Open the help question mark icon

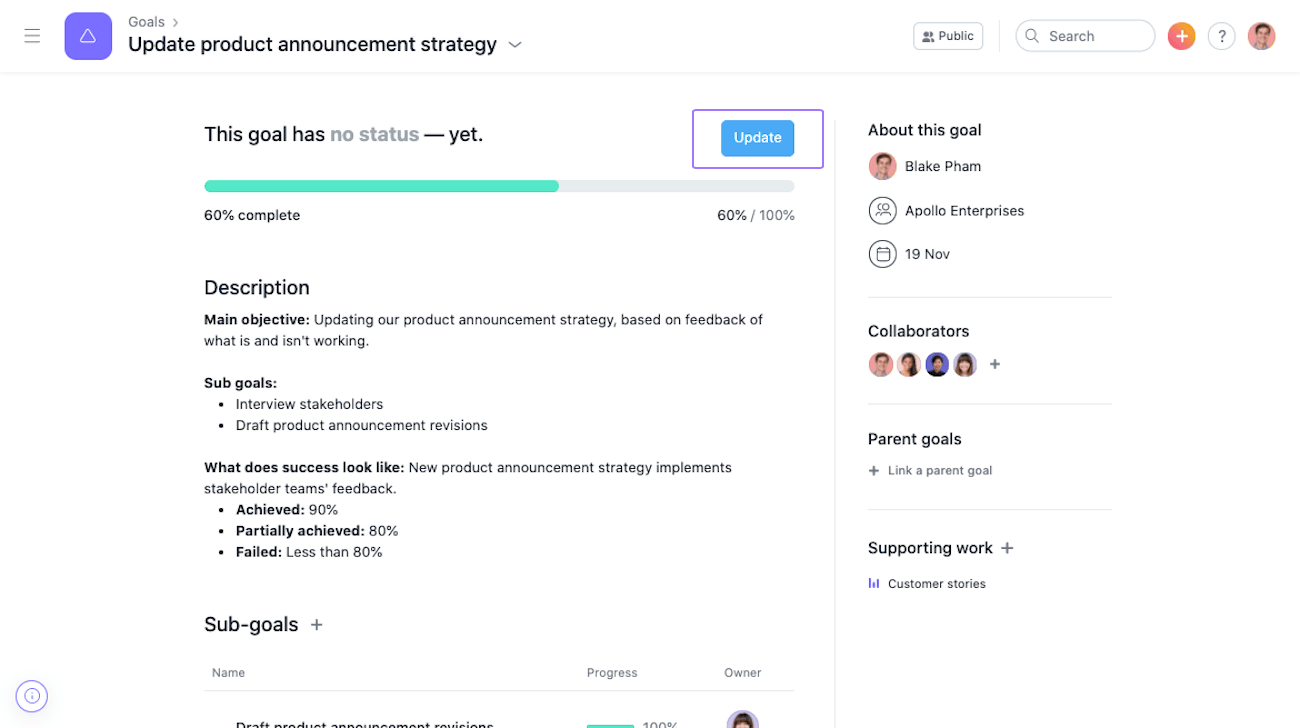(x=1221, y=36)
